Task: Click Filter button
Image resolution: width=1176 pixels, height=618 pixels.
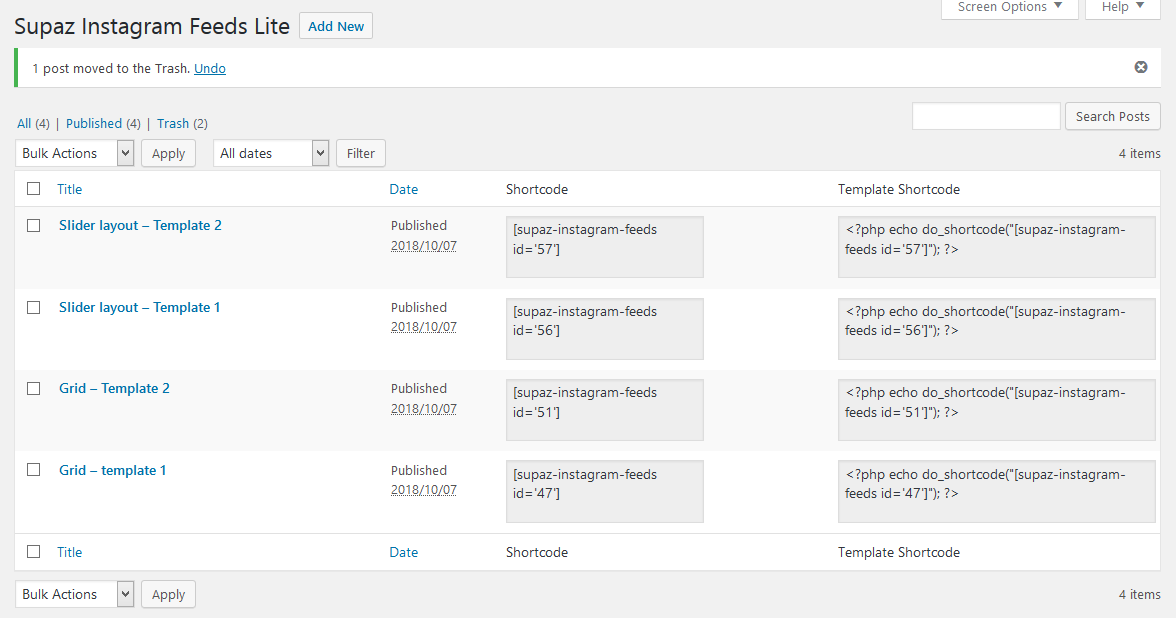Action: click(361, 153)
